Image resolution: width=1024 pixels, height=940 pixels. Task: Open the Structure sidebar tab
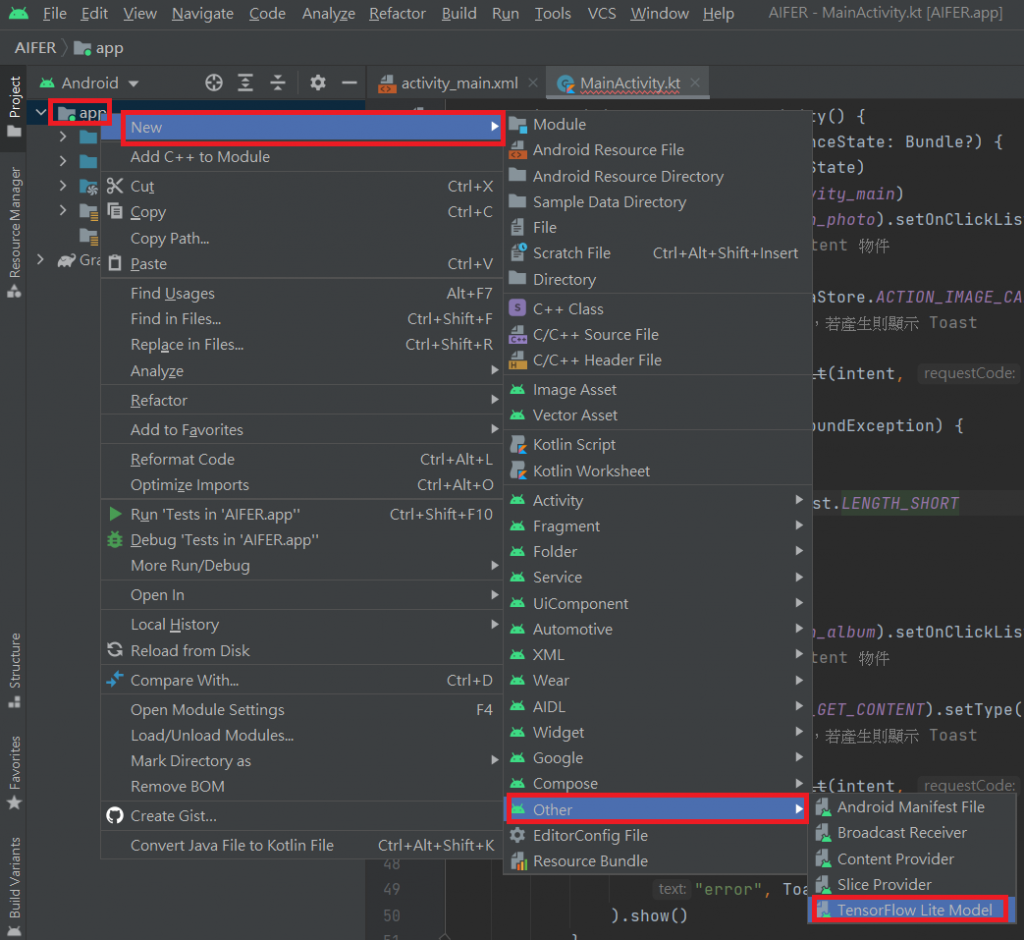click(x=14, y=670)
